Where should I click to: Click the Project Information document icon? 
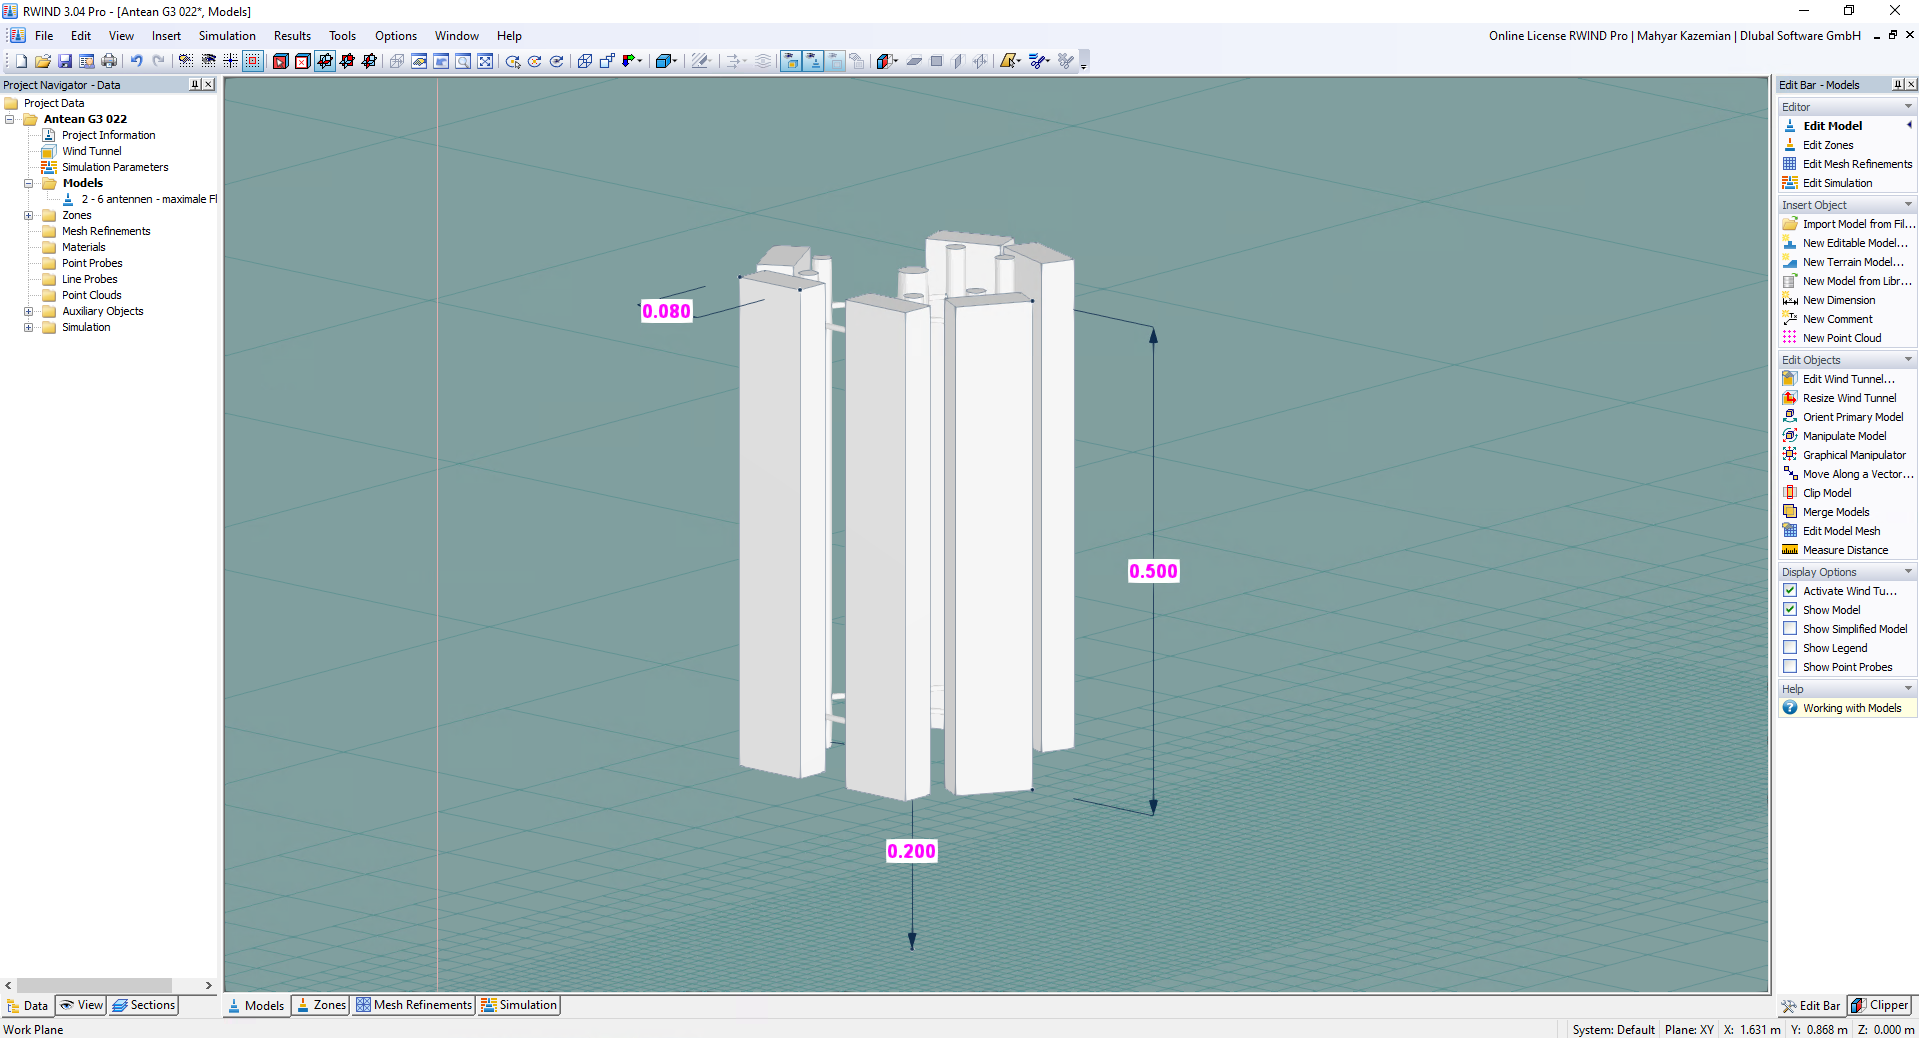coord(49,135)
